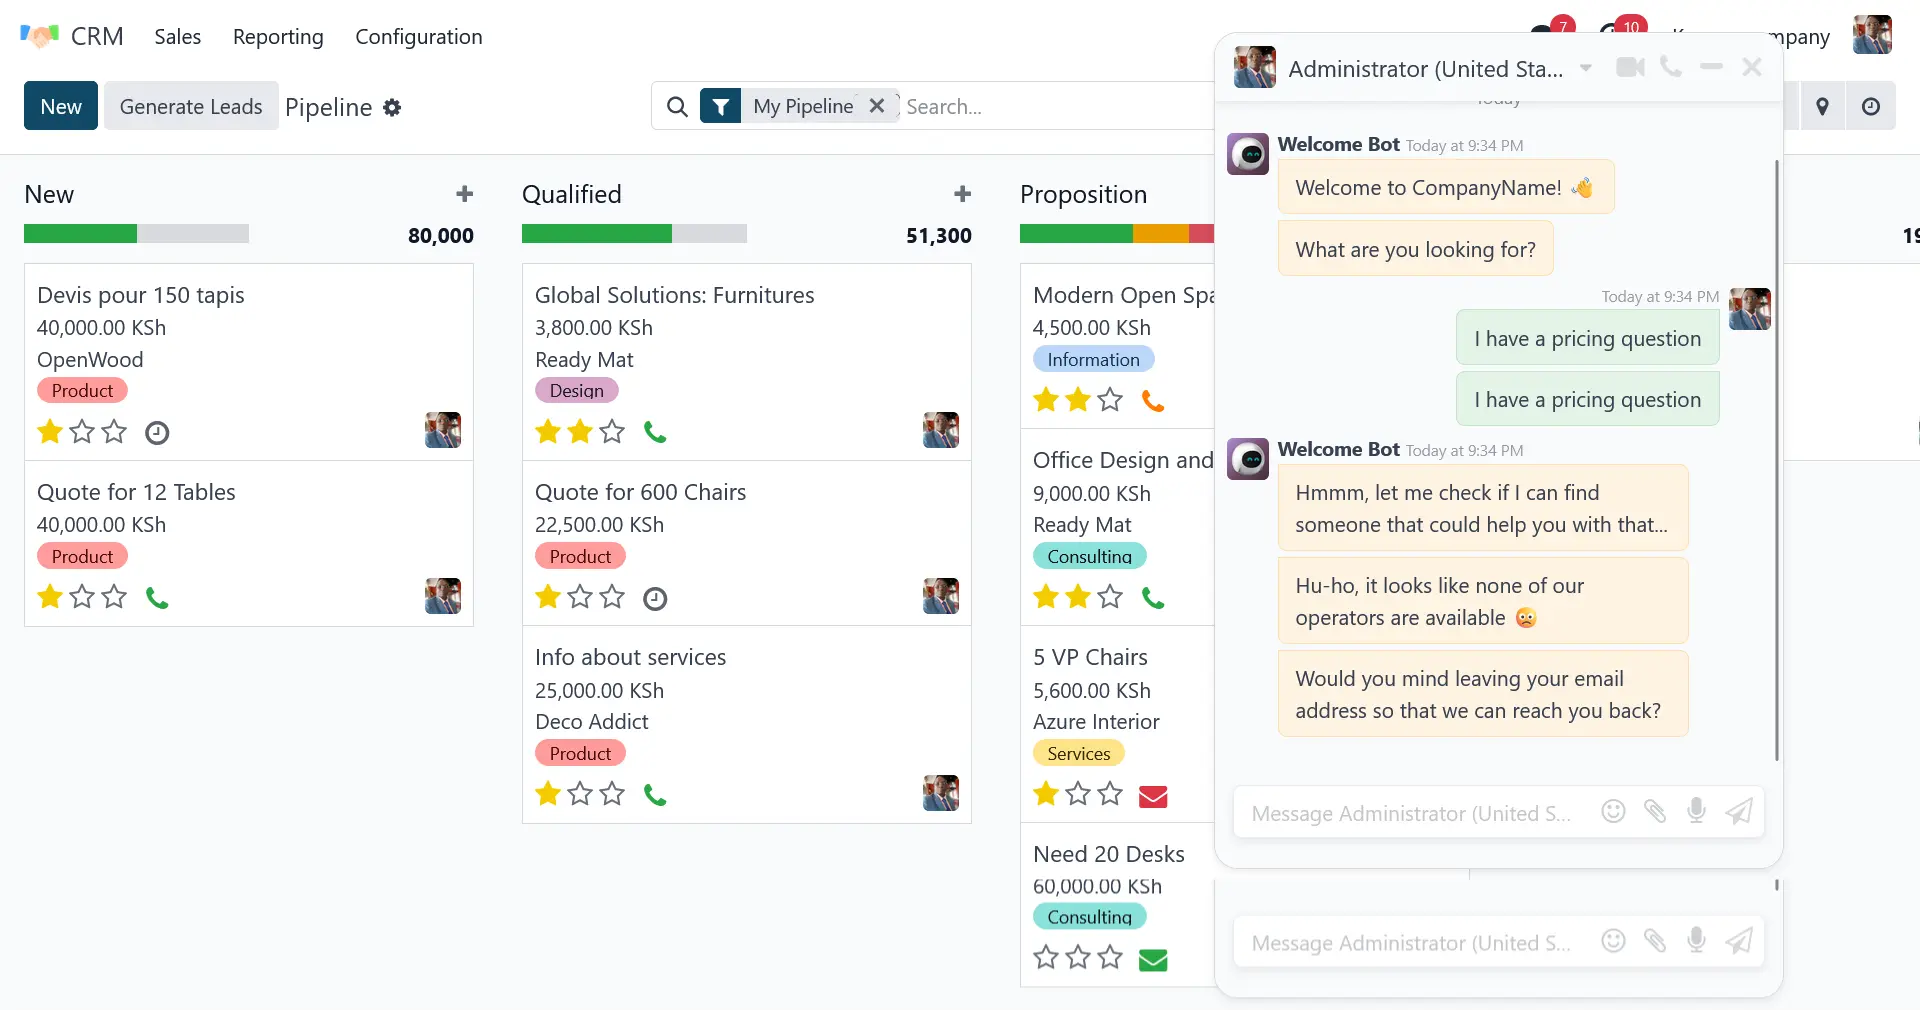Click the Generate Leads button

tap(191, 107)
